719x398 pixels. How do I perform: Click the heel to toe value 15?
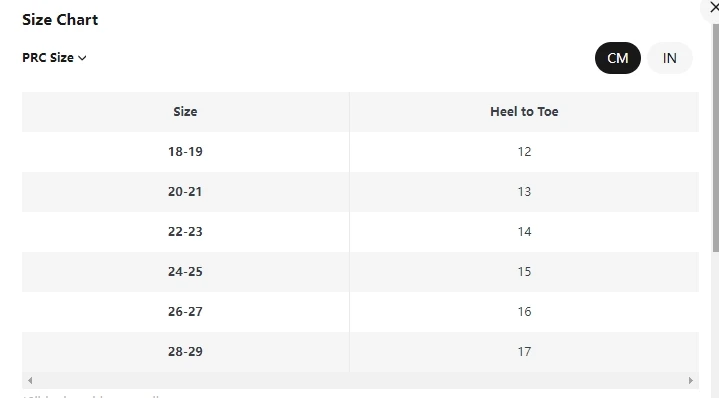524,271
